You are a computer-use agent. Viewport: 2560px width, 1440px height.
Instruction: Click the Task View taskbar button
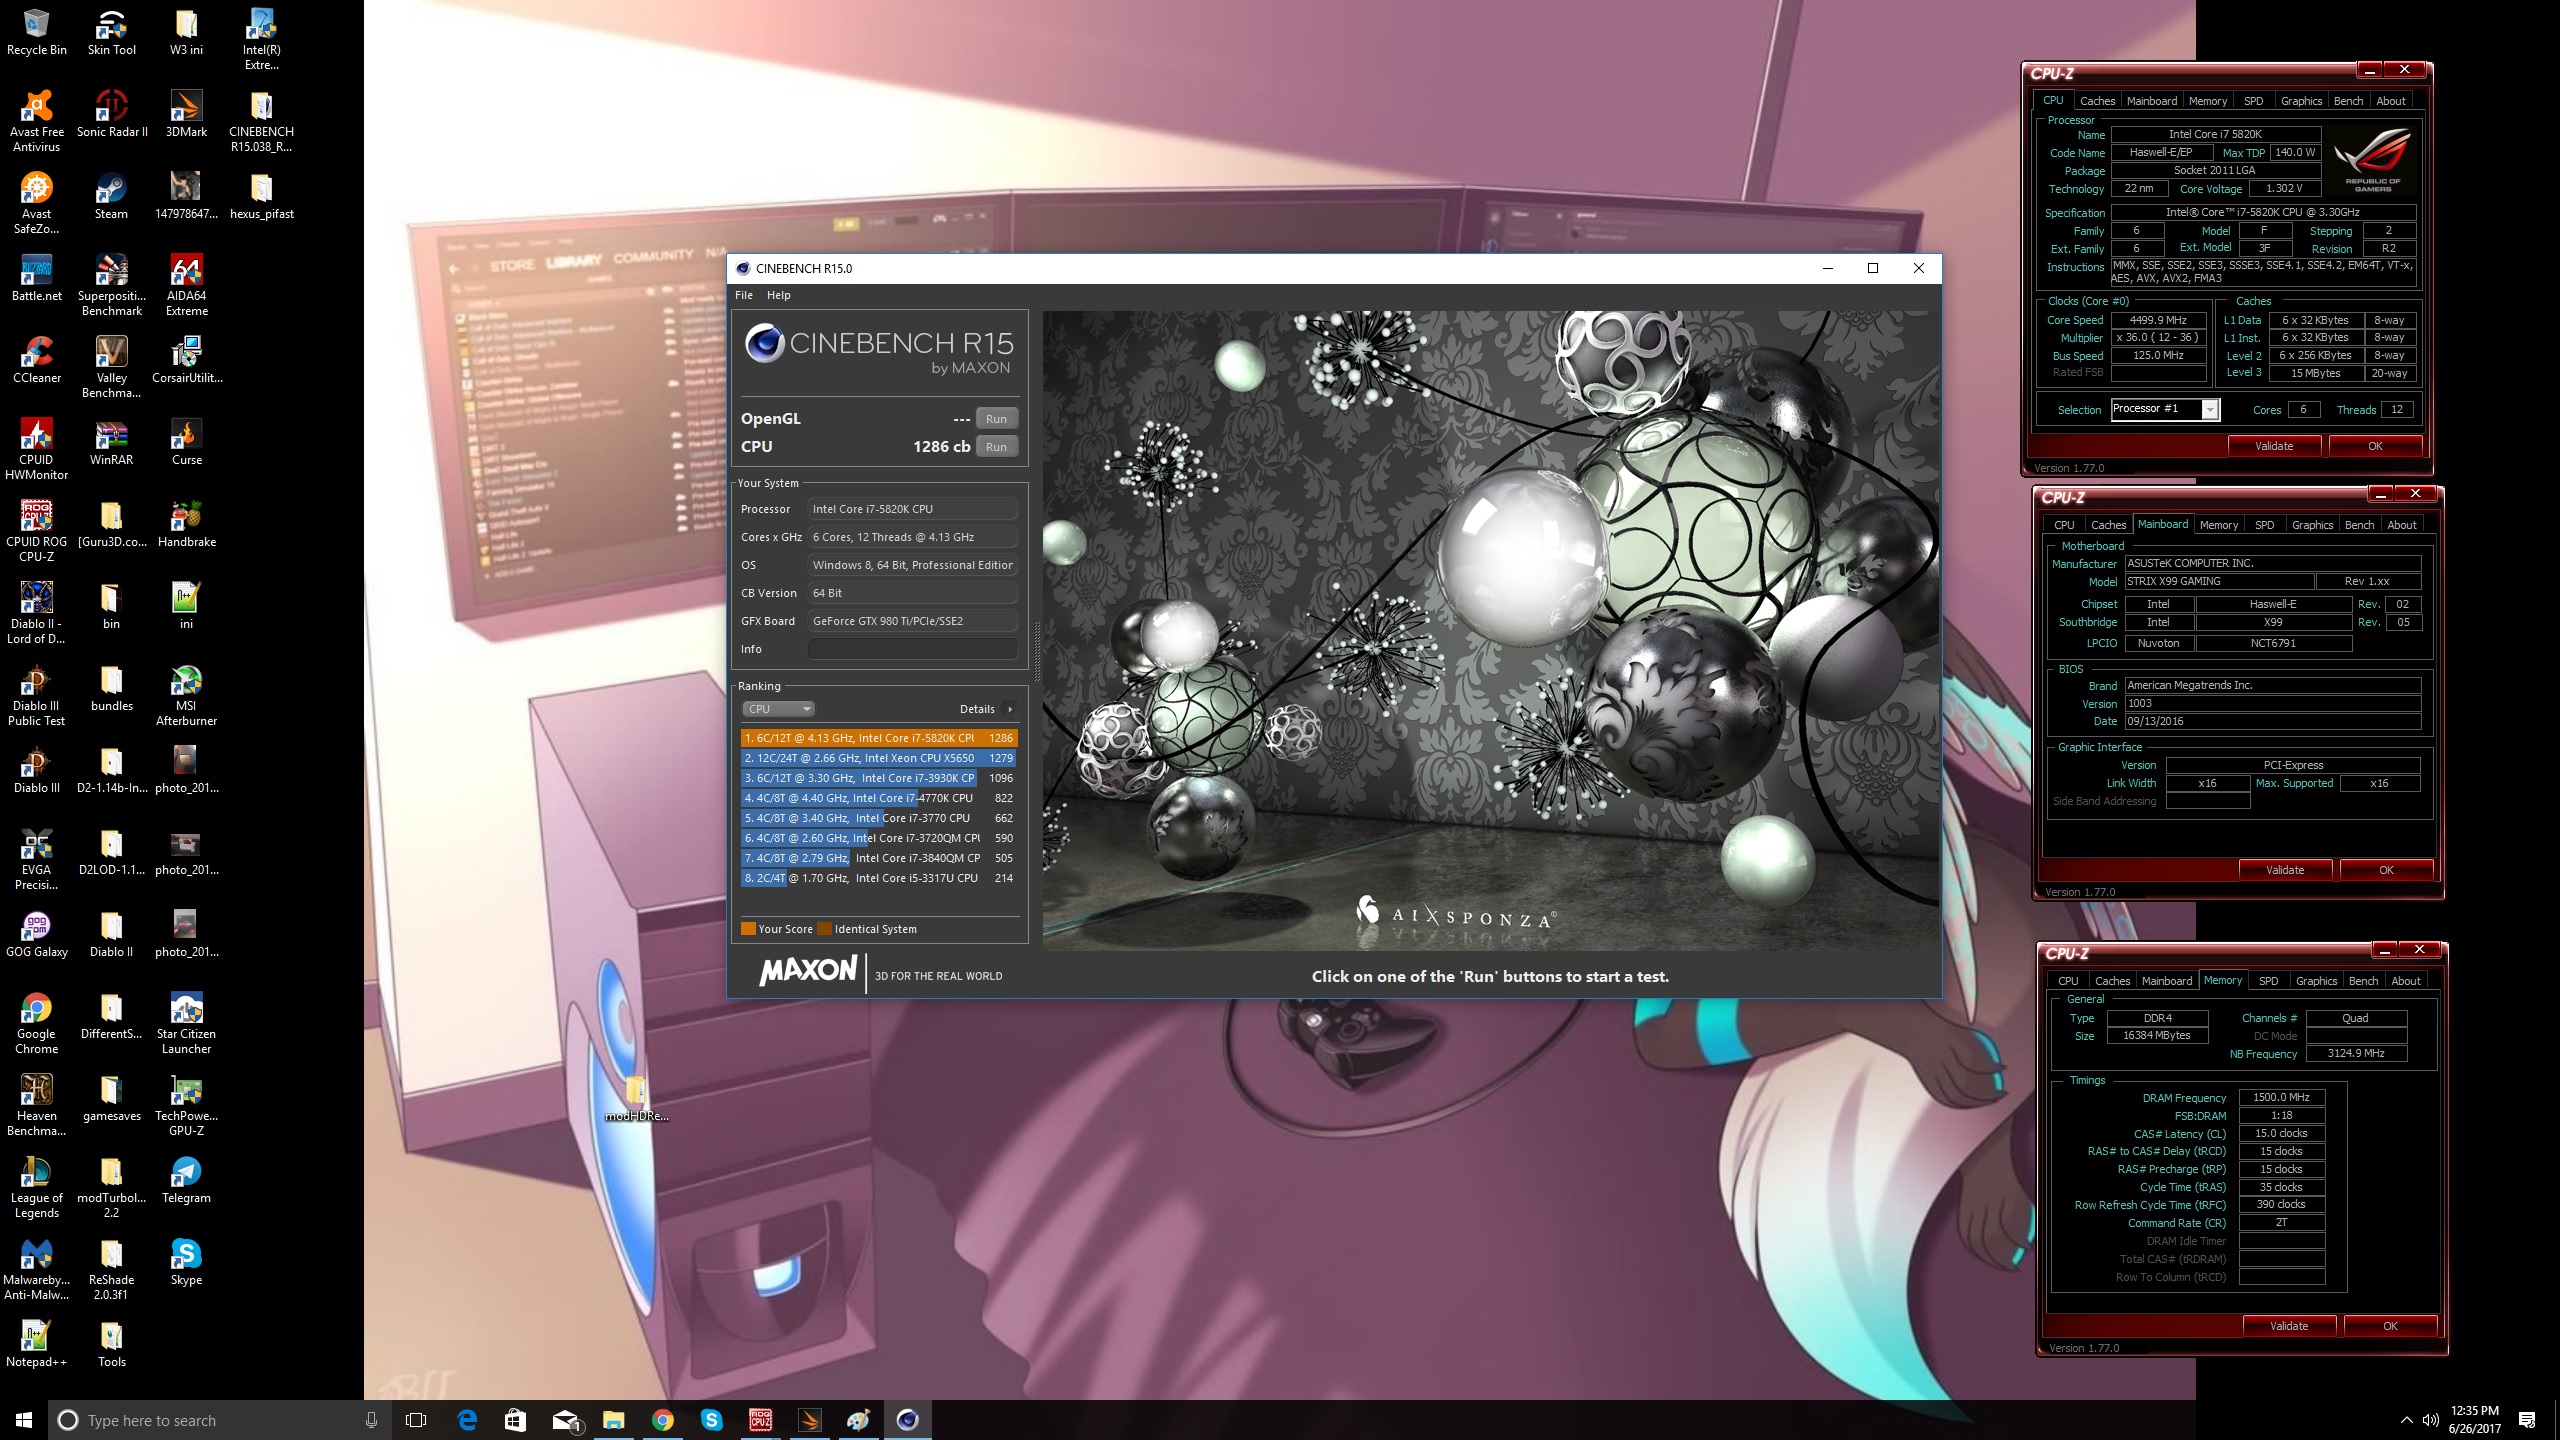coord(416,1420)
